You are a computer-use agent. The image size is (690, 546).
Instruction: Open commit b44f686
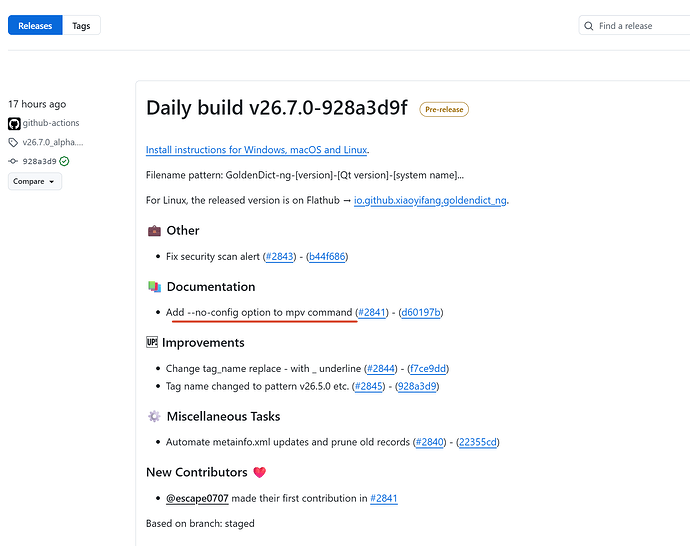(327, 257)
